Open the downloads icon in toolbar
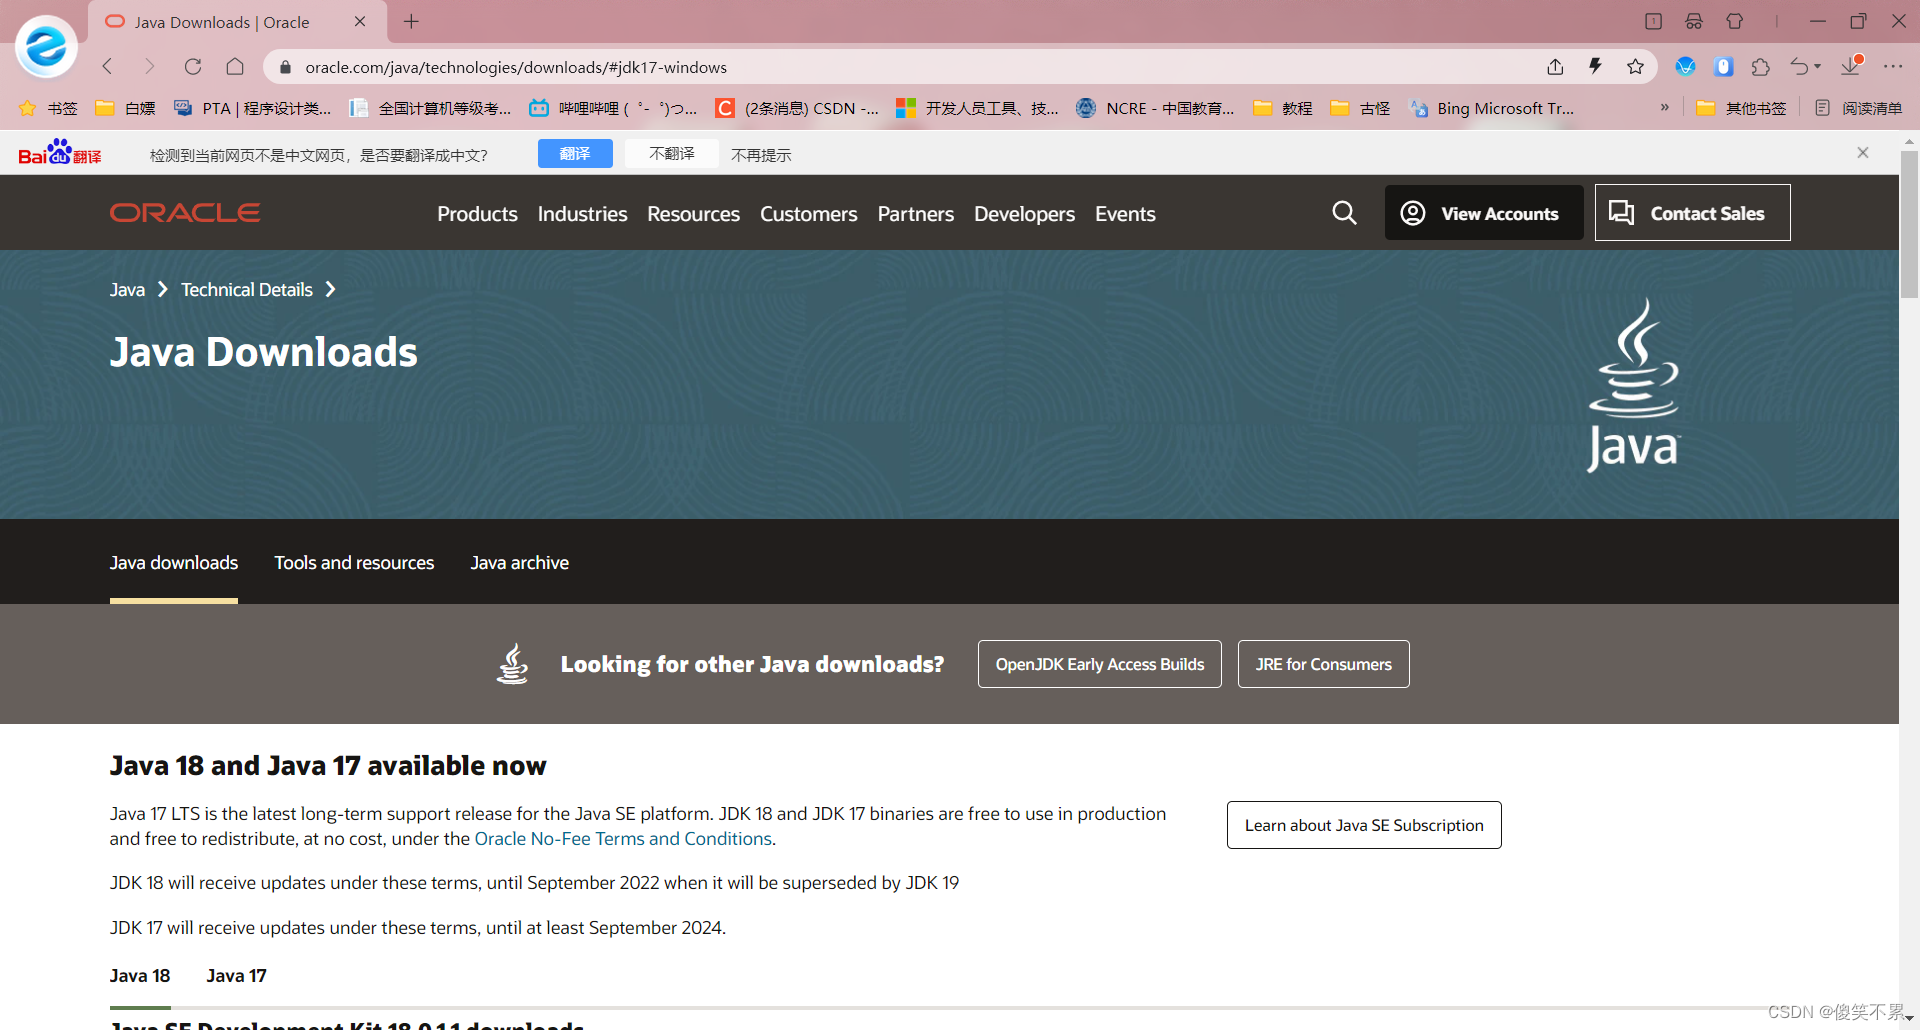The width and height of the screenshot is (1920, 1030). point(1851,66)
